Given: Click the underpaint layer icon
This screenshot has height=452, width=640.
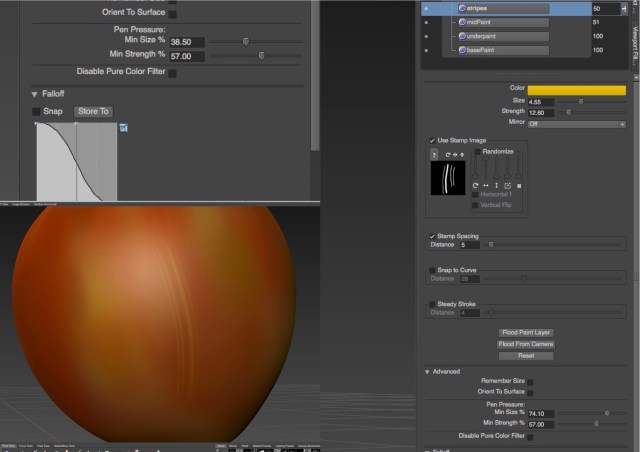Looking at the screenshot, I should tap(462, 36).
